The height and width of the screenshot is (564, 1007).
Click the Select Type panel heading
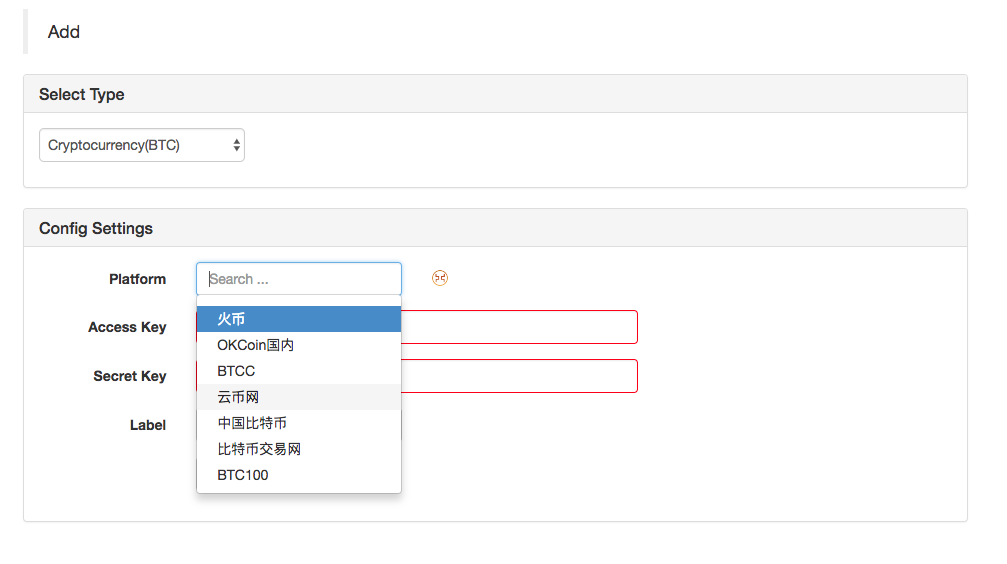pyautogui.click(x=82, y=94)
